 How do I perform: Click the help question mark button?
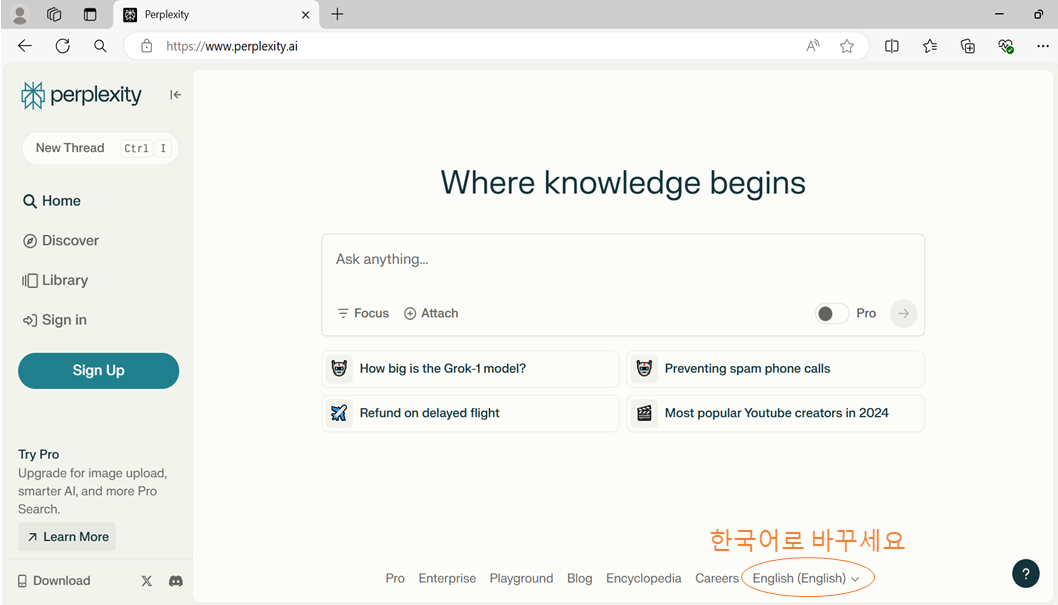[x=1026, y=574]
